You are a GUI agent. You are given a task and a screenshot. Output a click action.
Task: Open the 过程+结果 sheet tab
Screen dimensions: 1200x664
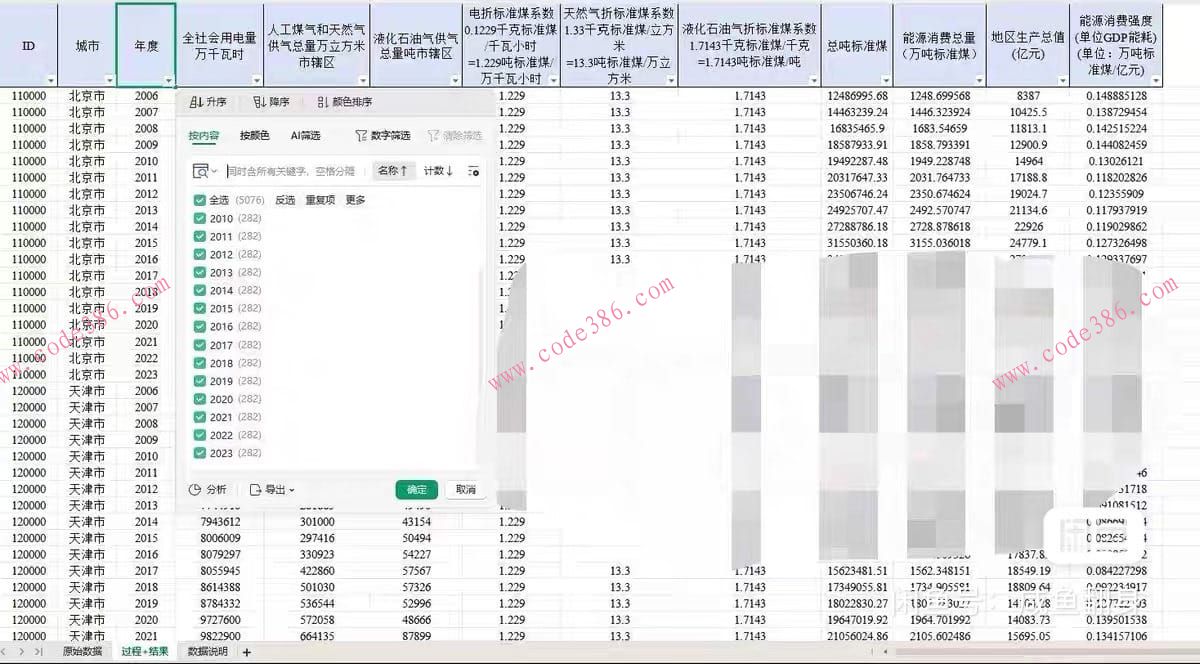coord(144,652)
